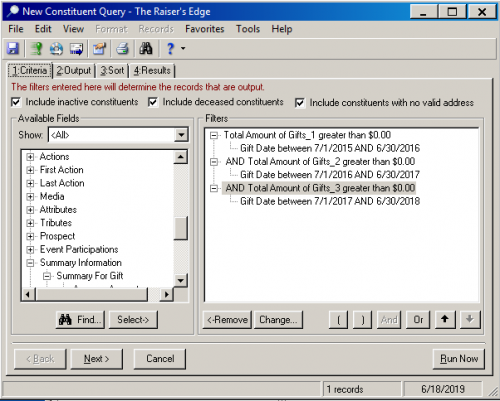
Task: Click the Next > button
Action: (x=97, y=359)
